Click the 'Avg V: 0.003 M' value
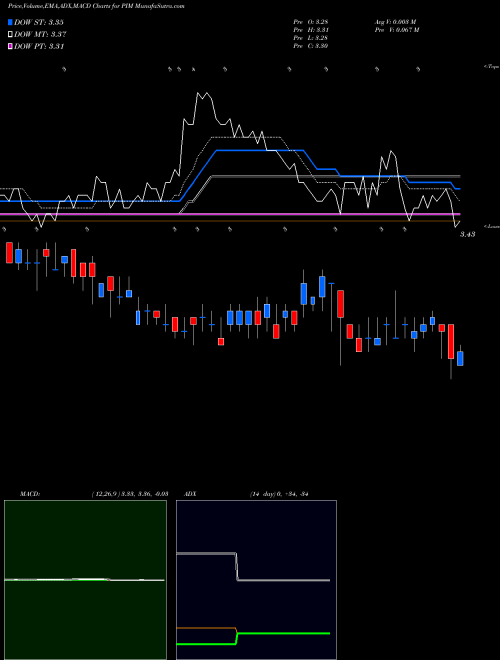500x660 pixels. point(395,21)
